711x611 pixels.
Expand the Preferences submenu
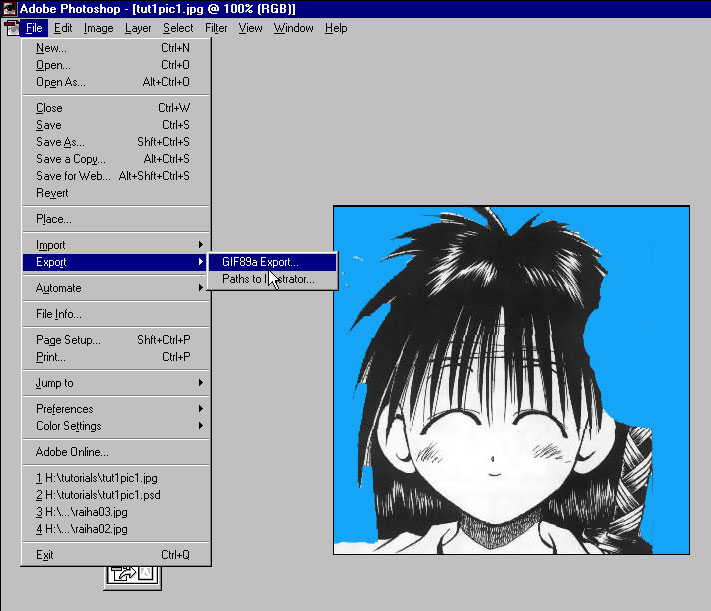(x=117, y=409)
